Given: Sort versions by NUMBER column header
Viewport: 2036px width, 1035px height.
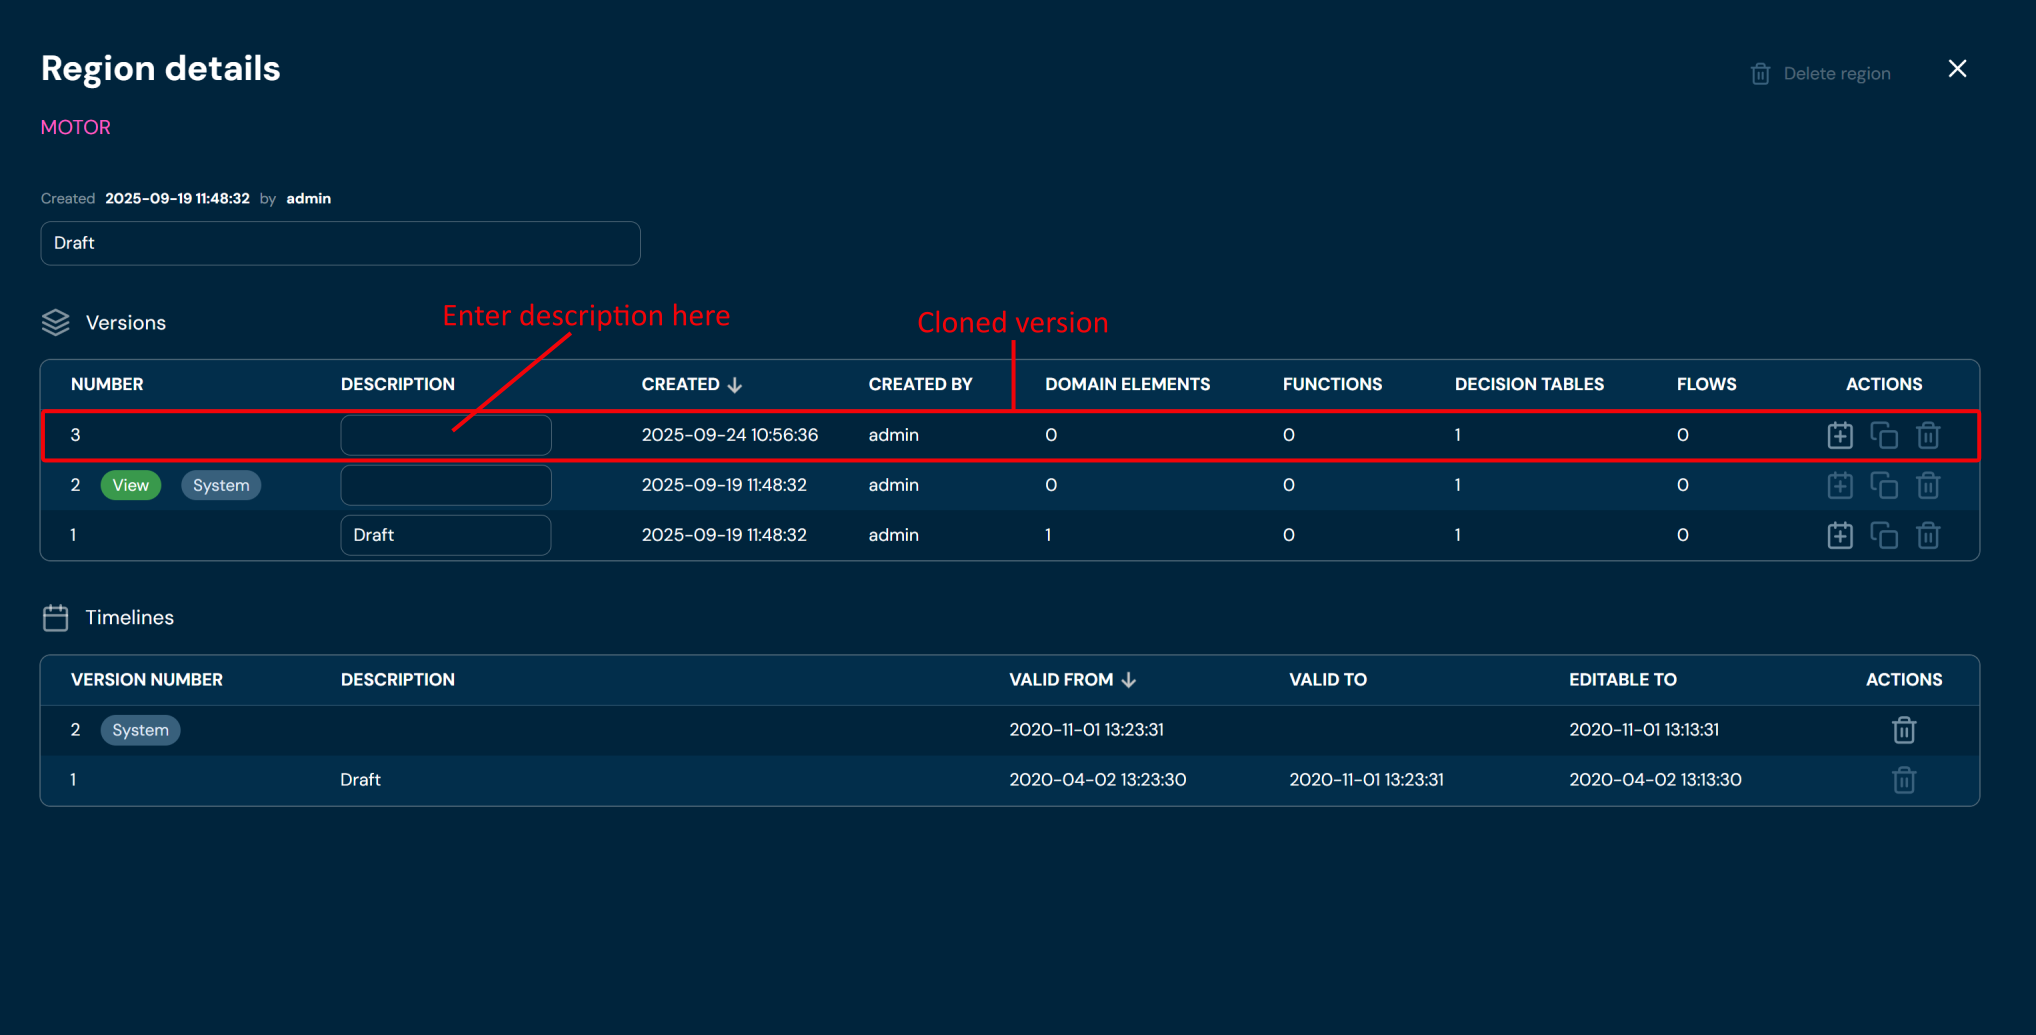Looking at the screenshot, I should pos(107,384).
